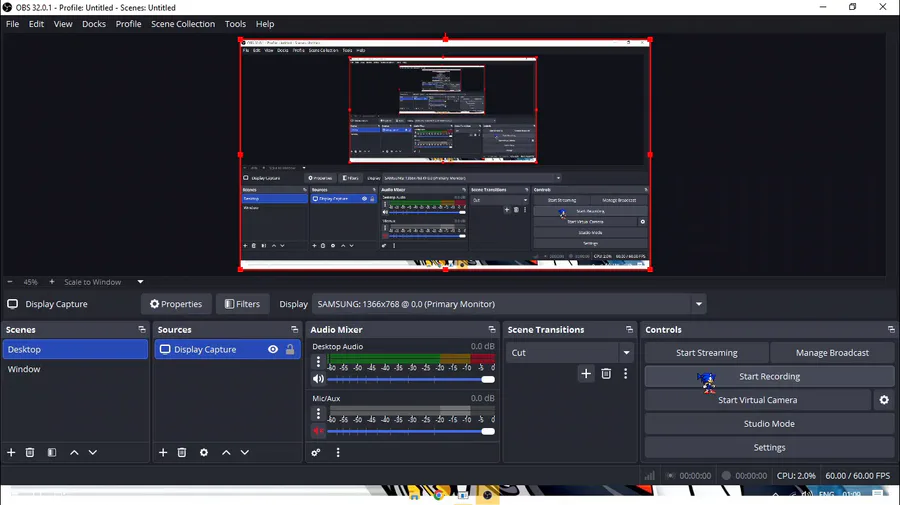Add a new scene in Scenes panel

pos(11,452)
